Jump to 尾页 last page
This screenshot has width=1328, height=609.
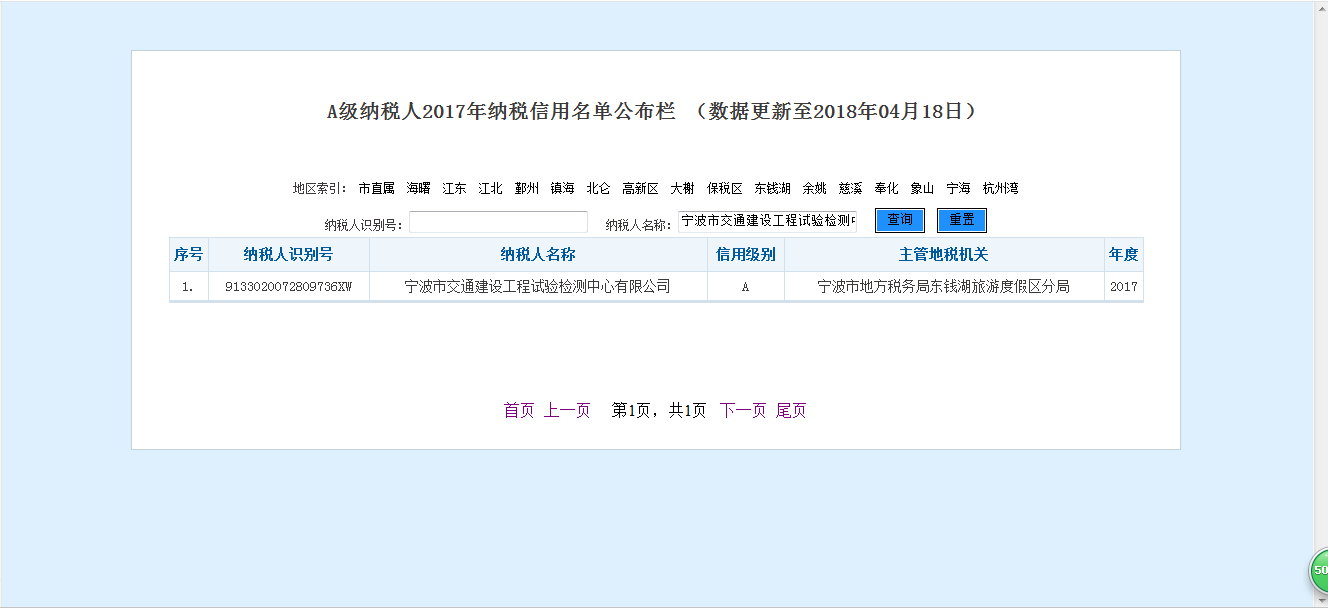[791, 411]
